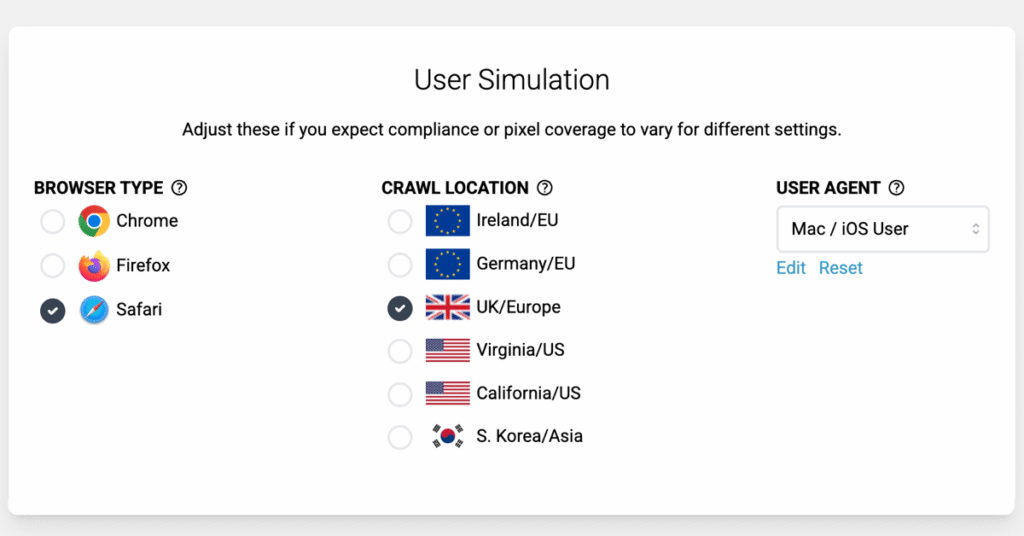Click the Edit user agent link
The height and width of the screenshot is (536, 1024).
[791, 268]
